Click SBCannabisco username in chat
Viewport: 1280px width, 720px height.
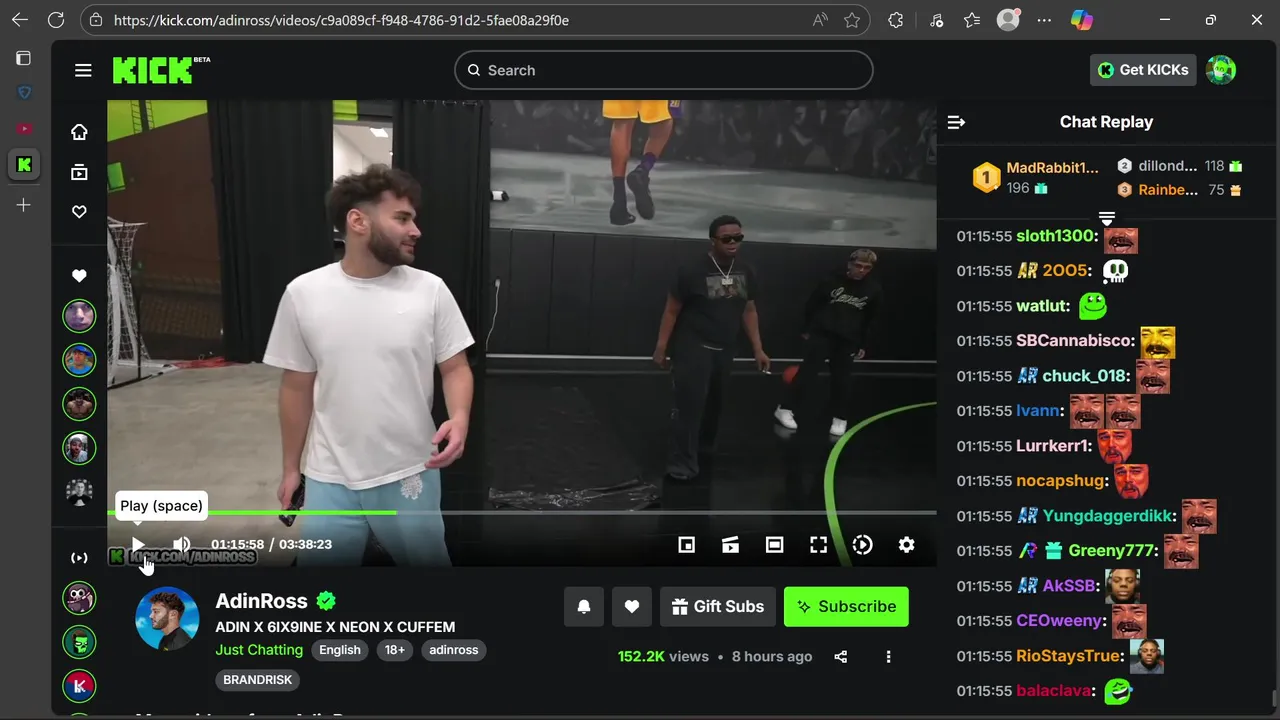(x=1076, y=341)
